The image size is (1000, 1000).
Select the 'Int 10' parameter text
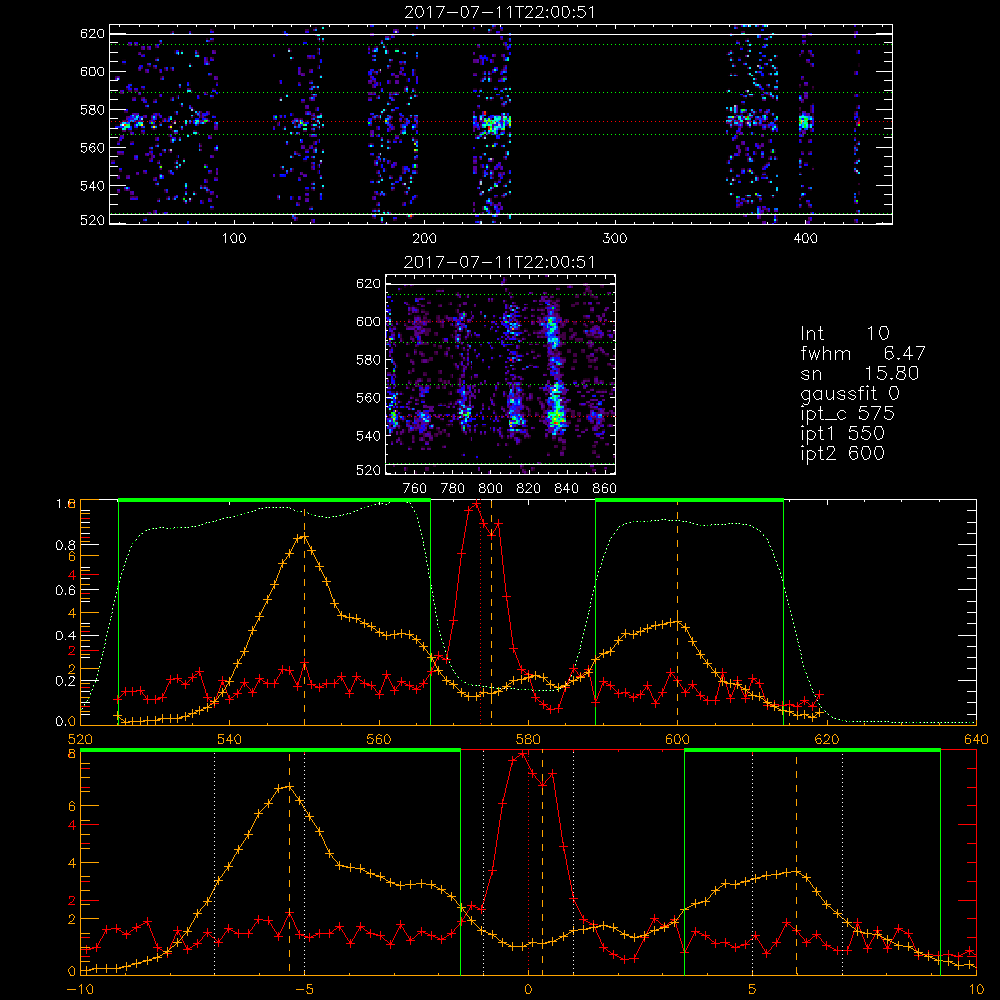(844, 333)
